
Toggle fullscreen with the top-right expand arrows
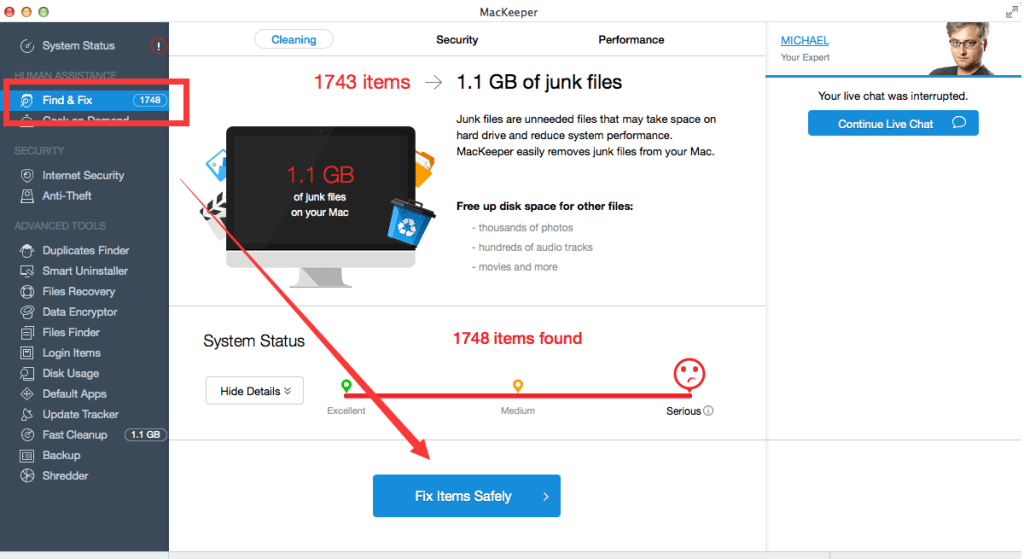pyautogui.click(x=1012, y=11)
